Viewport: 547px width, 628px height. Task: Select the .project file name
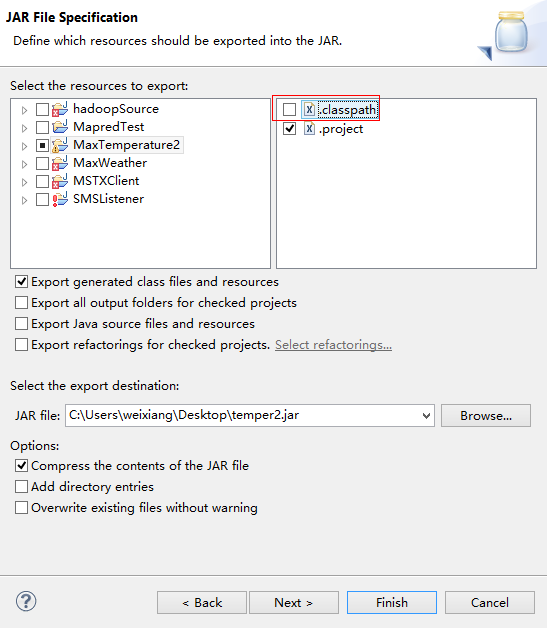click(x=341, y=129)
